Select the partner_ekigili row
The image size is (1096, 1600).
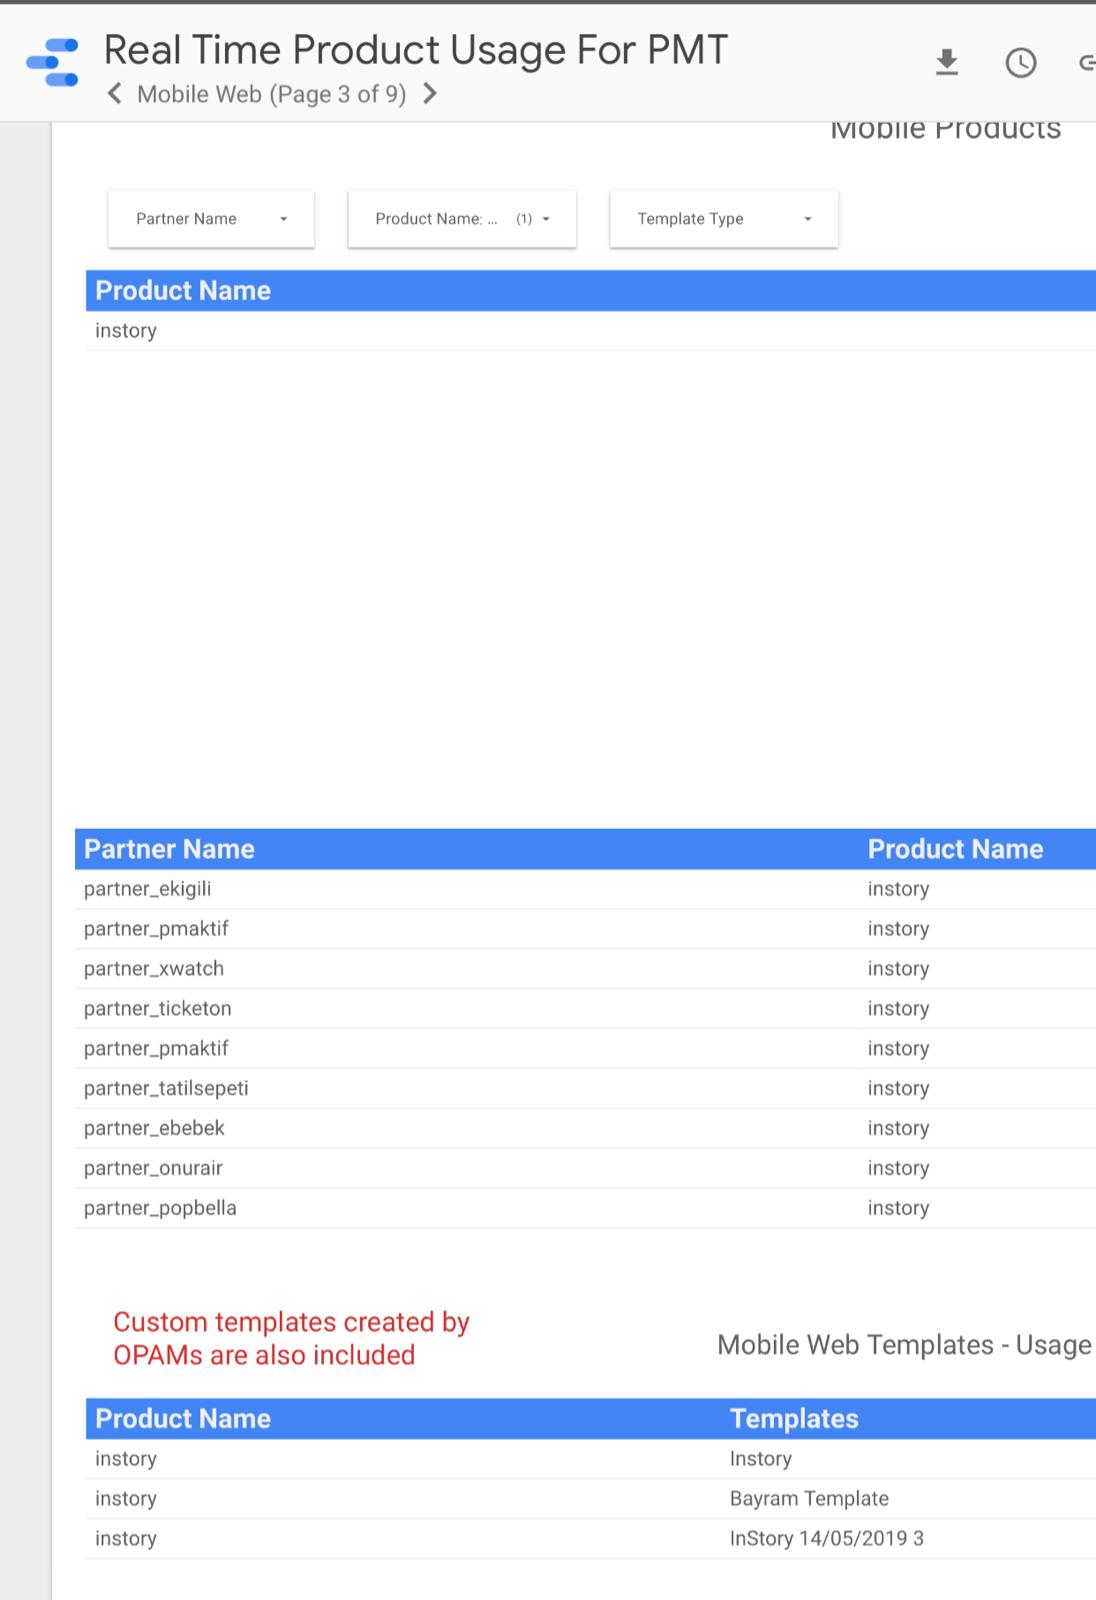pos(147,889)
